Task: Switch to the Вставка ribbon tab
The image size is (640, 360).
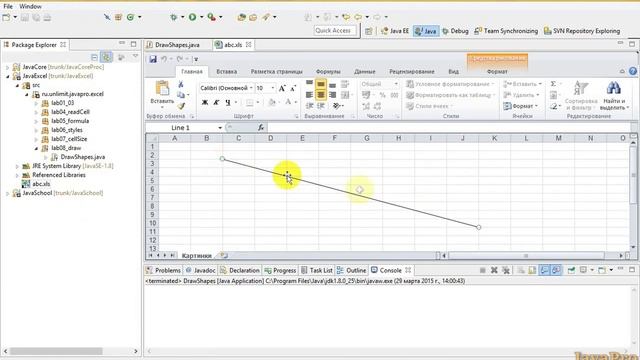Action: [x=227, y=71]
